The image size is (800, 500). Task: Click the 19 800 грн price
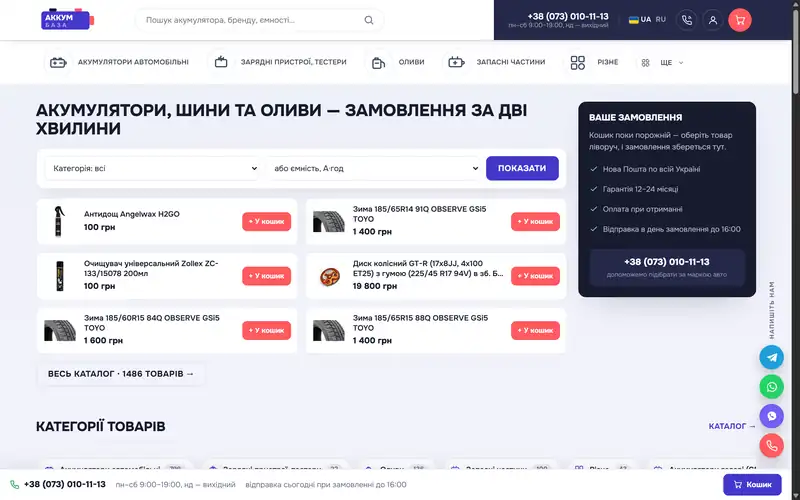[374, 286]
